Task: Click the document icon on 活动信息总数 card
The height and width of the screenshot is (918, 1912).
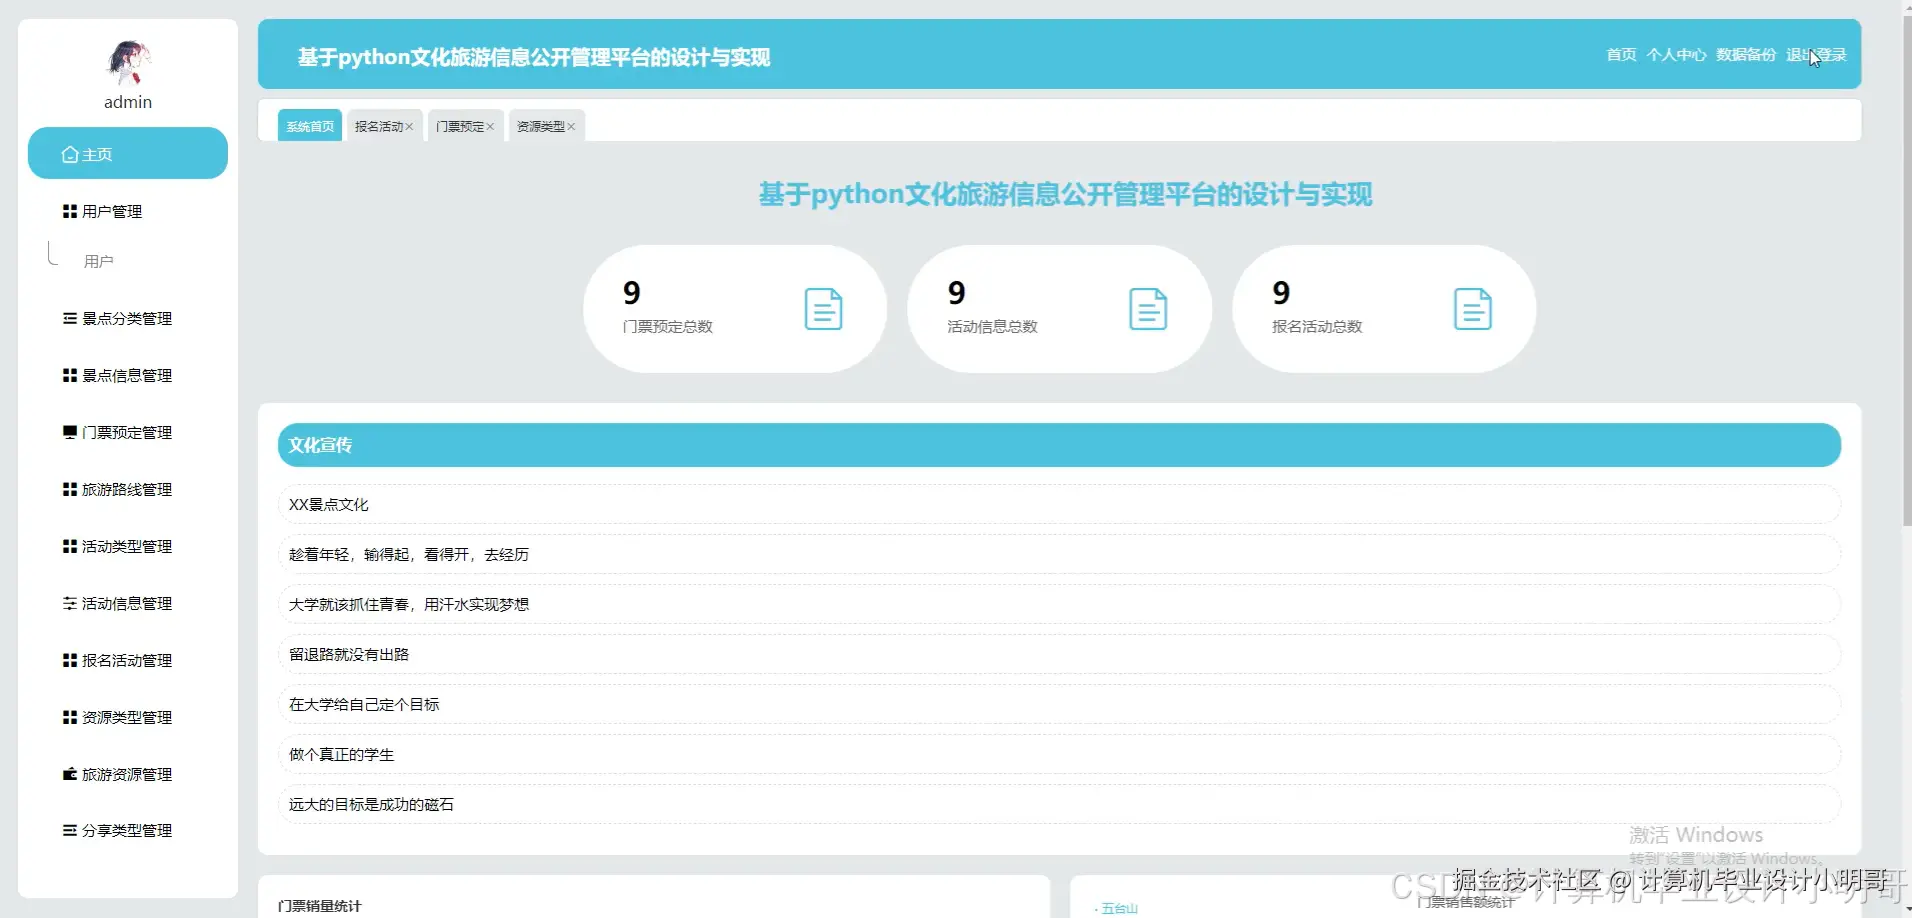Action: click(1148, 308)
